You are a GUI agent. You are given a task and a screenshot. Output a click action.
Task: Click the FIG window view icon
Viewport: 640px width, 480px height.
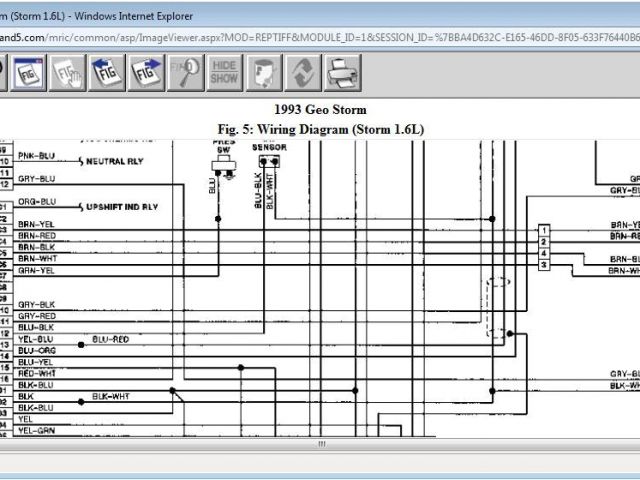31,73
